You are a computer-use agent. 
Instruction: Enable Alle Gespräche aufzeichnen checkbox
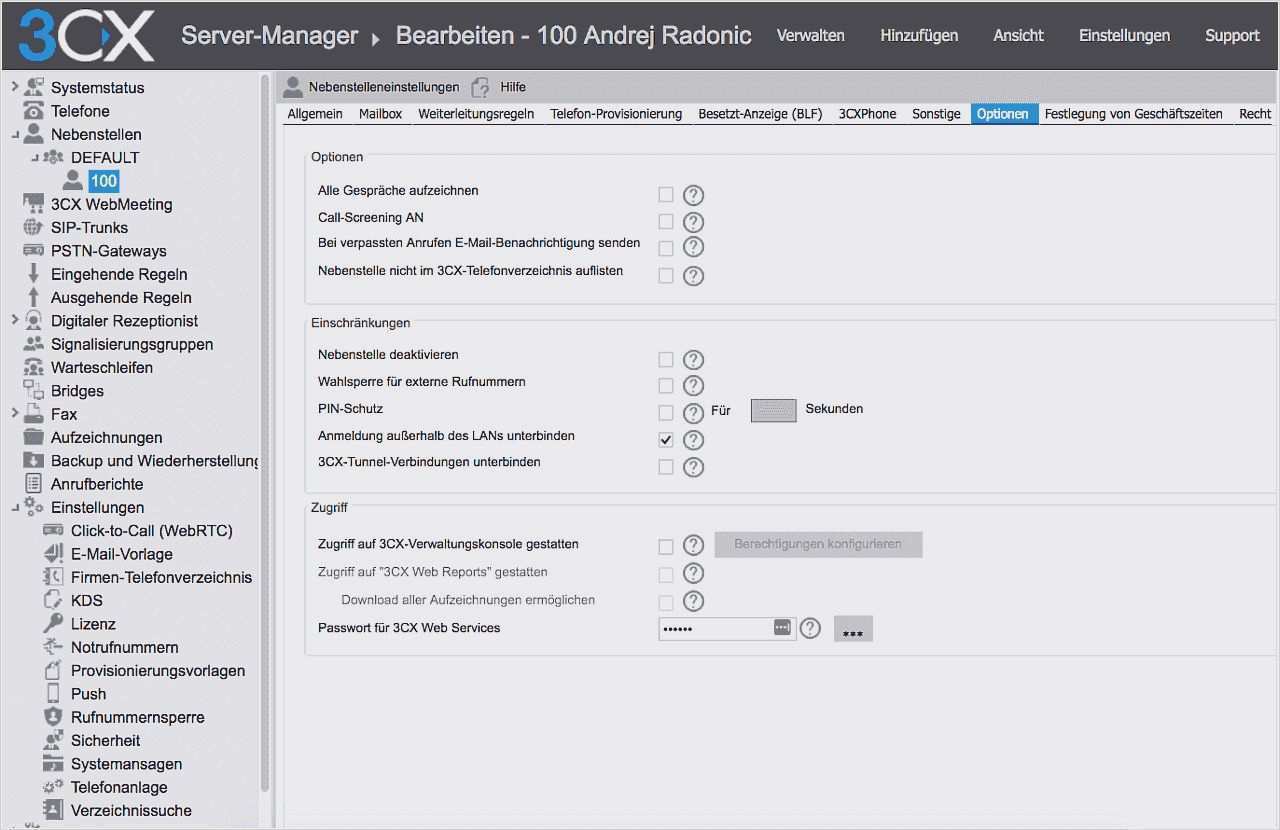(666, 194)
